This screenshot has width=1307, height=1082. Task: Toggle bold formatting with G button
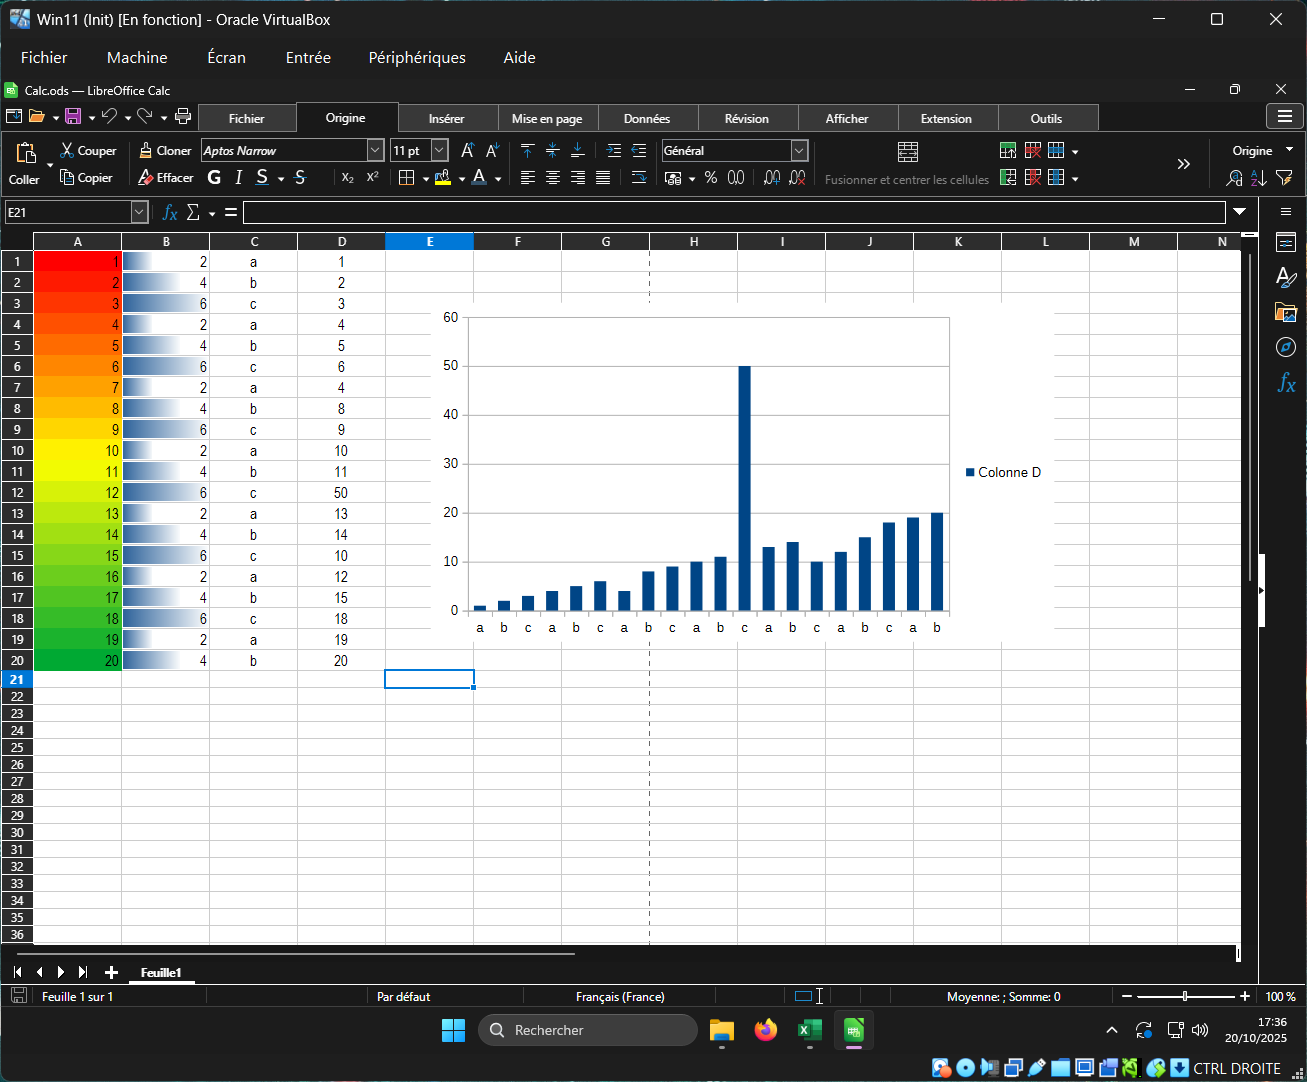pos(214,178)
